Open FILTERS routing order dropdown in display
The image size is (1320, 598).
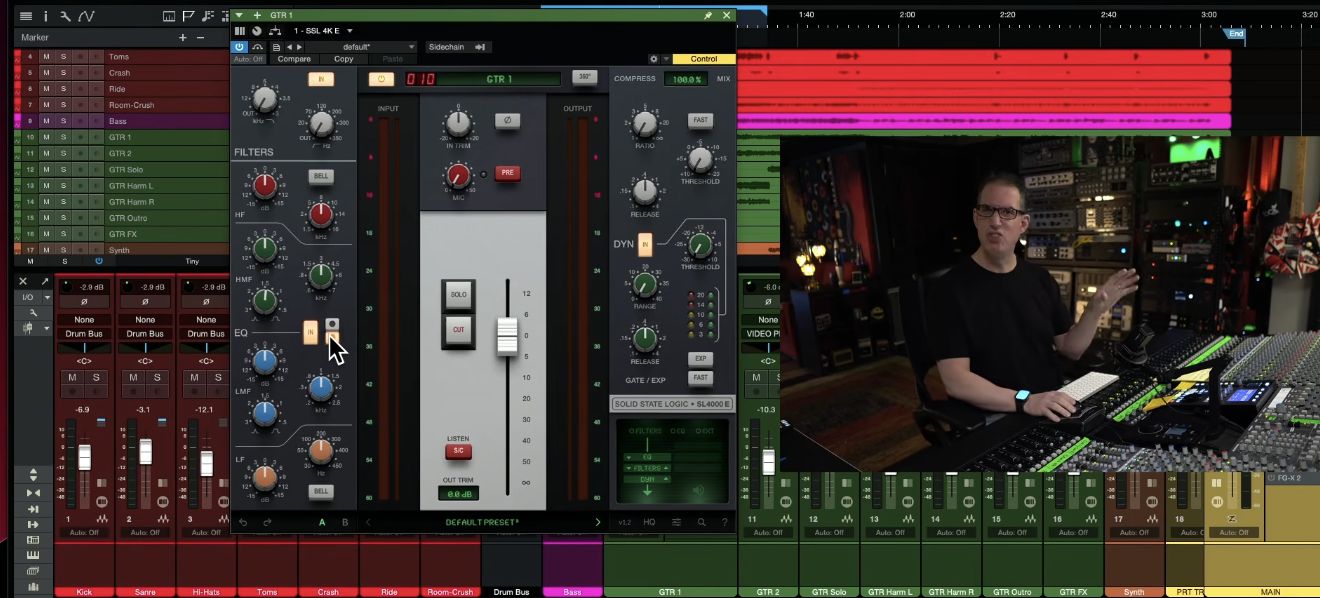point(646,468)
